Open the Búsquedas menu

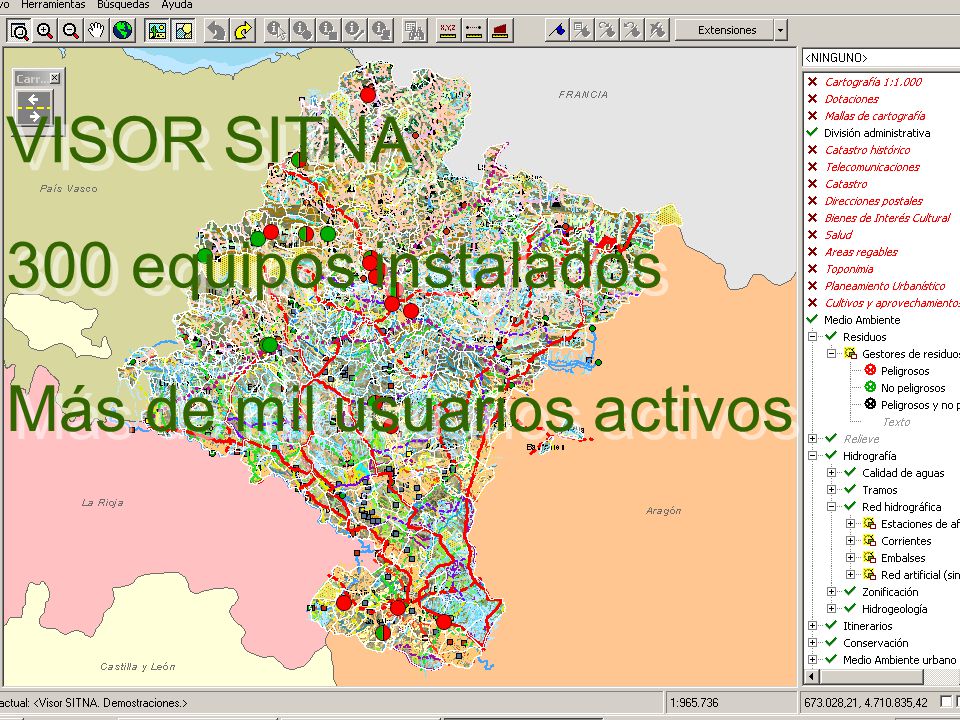tap(123, 5)
